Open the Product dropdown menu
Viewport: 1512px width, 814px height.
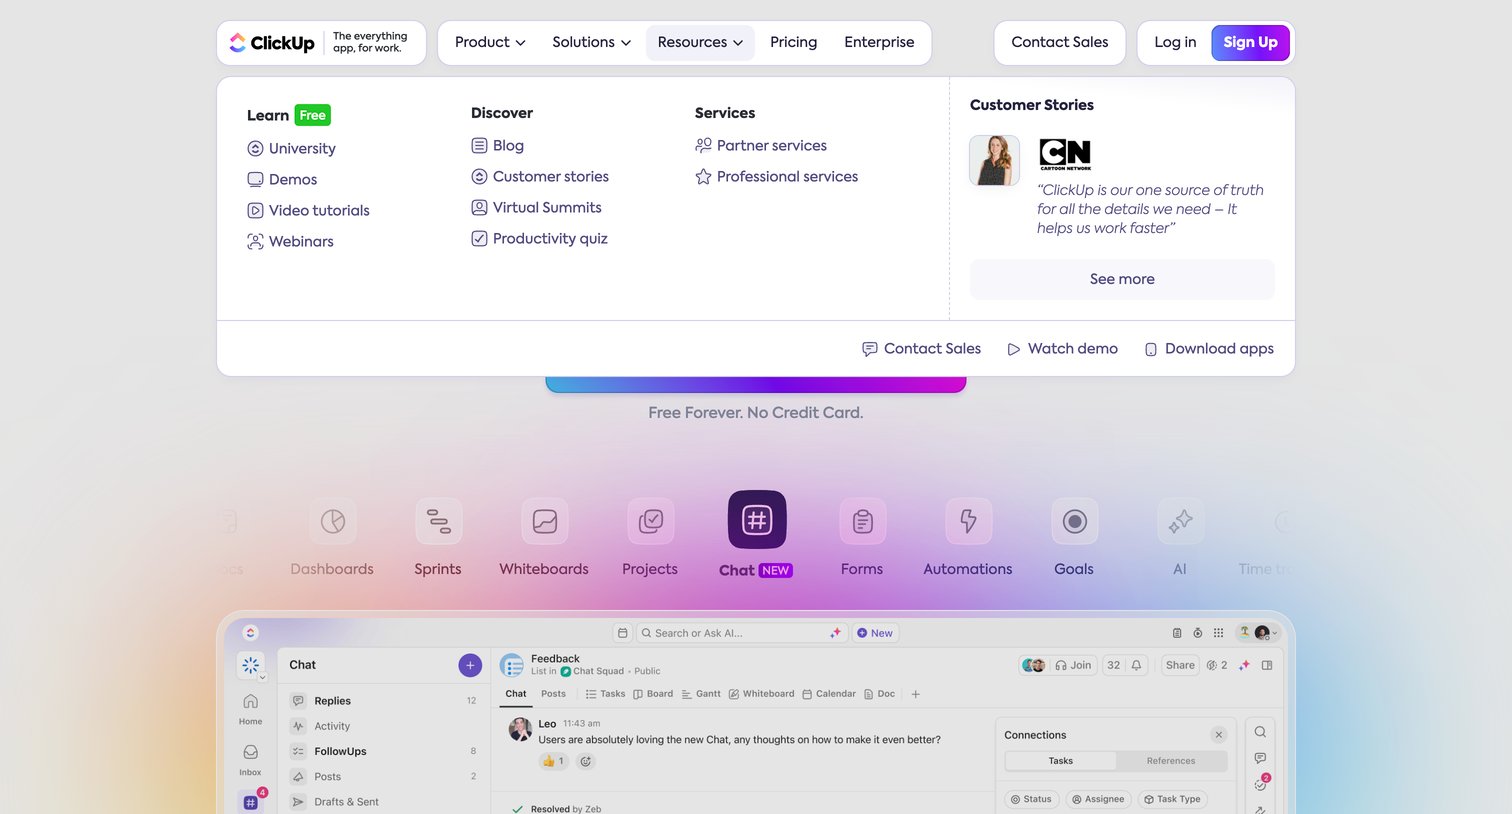click(x=490, y=42)
